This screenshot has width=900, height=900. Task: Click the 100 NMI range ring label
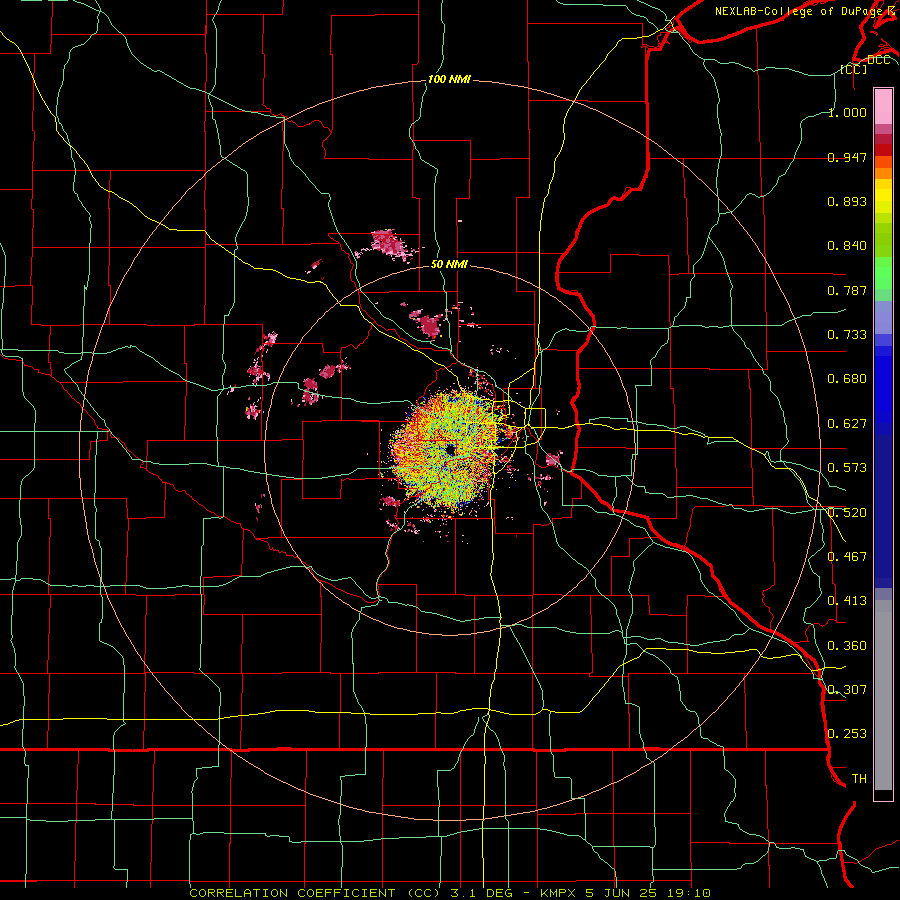pos(449,79)
